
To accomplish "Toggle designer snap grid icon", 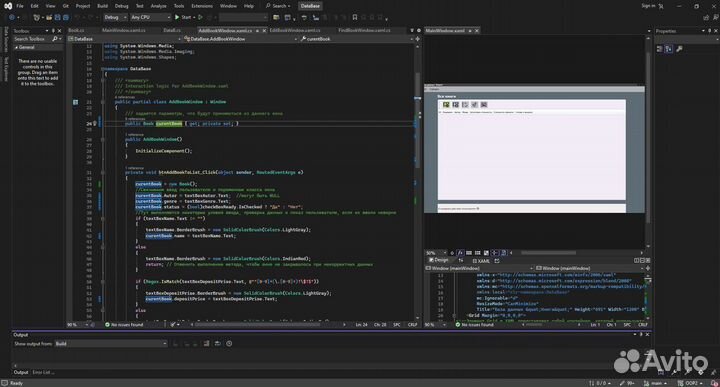I will click(469, 252).
